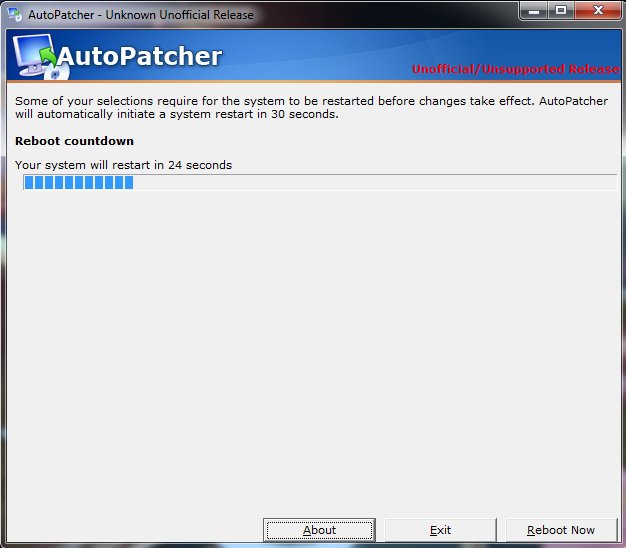
Task: Click the 'Reboot countdown' heading
Action: (x=74, y=141)
